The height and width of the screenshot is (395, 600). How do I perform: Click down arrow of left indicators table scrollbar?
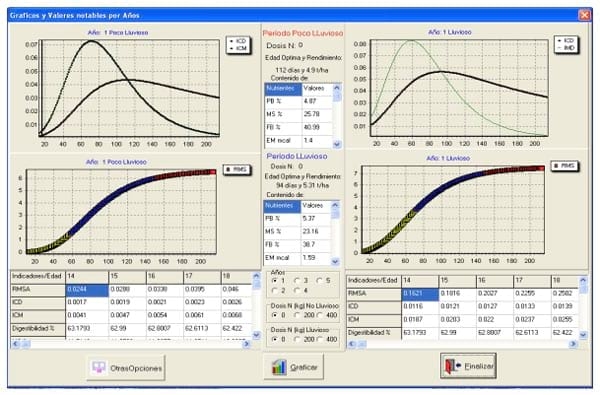256,335
